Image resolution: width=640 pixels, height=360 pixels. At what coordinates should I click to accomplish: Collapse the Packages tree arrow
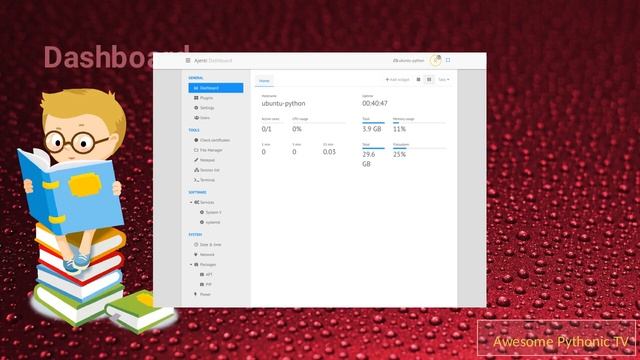191,264
